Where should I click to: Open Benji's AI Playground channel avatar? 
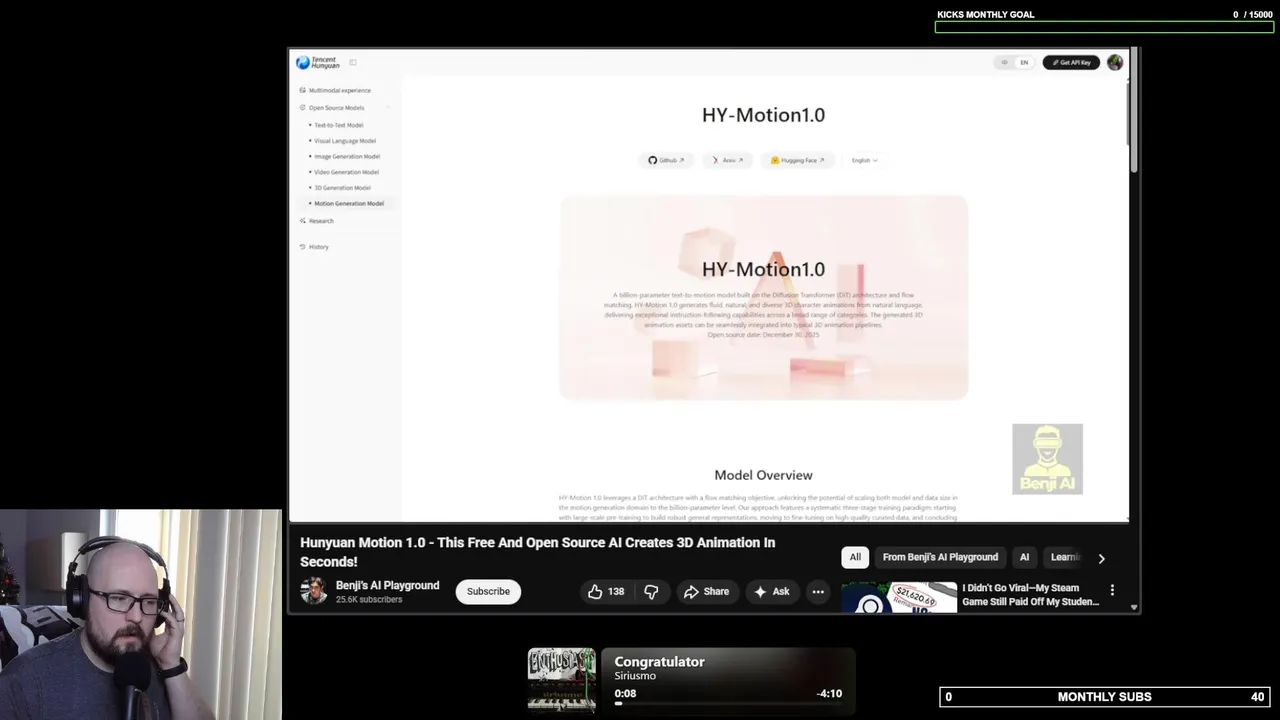click(x=314, y=590)
